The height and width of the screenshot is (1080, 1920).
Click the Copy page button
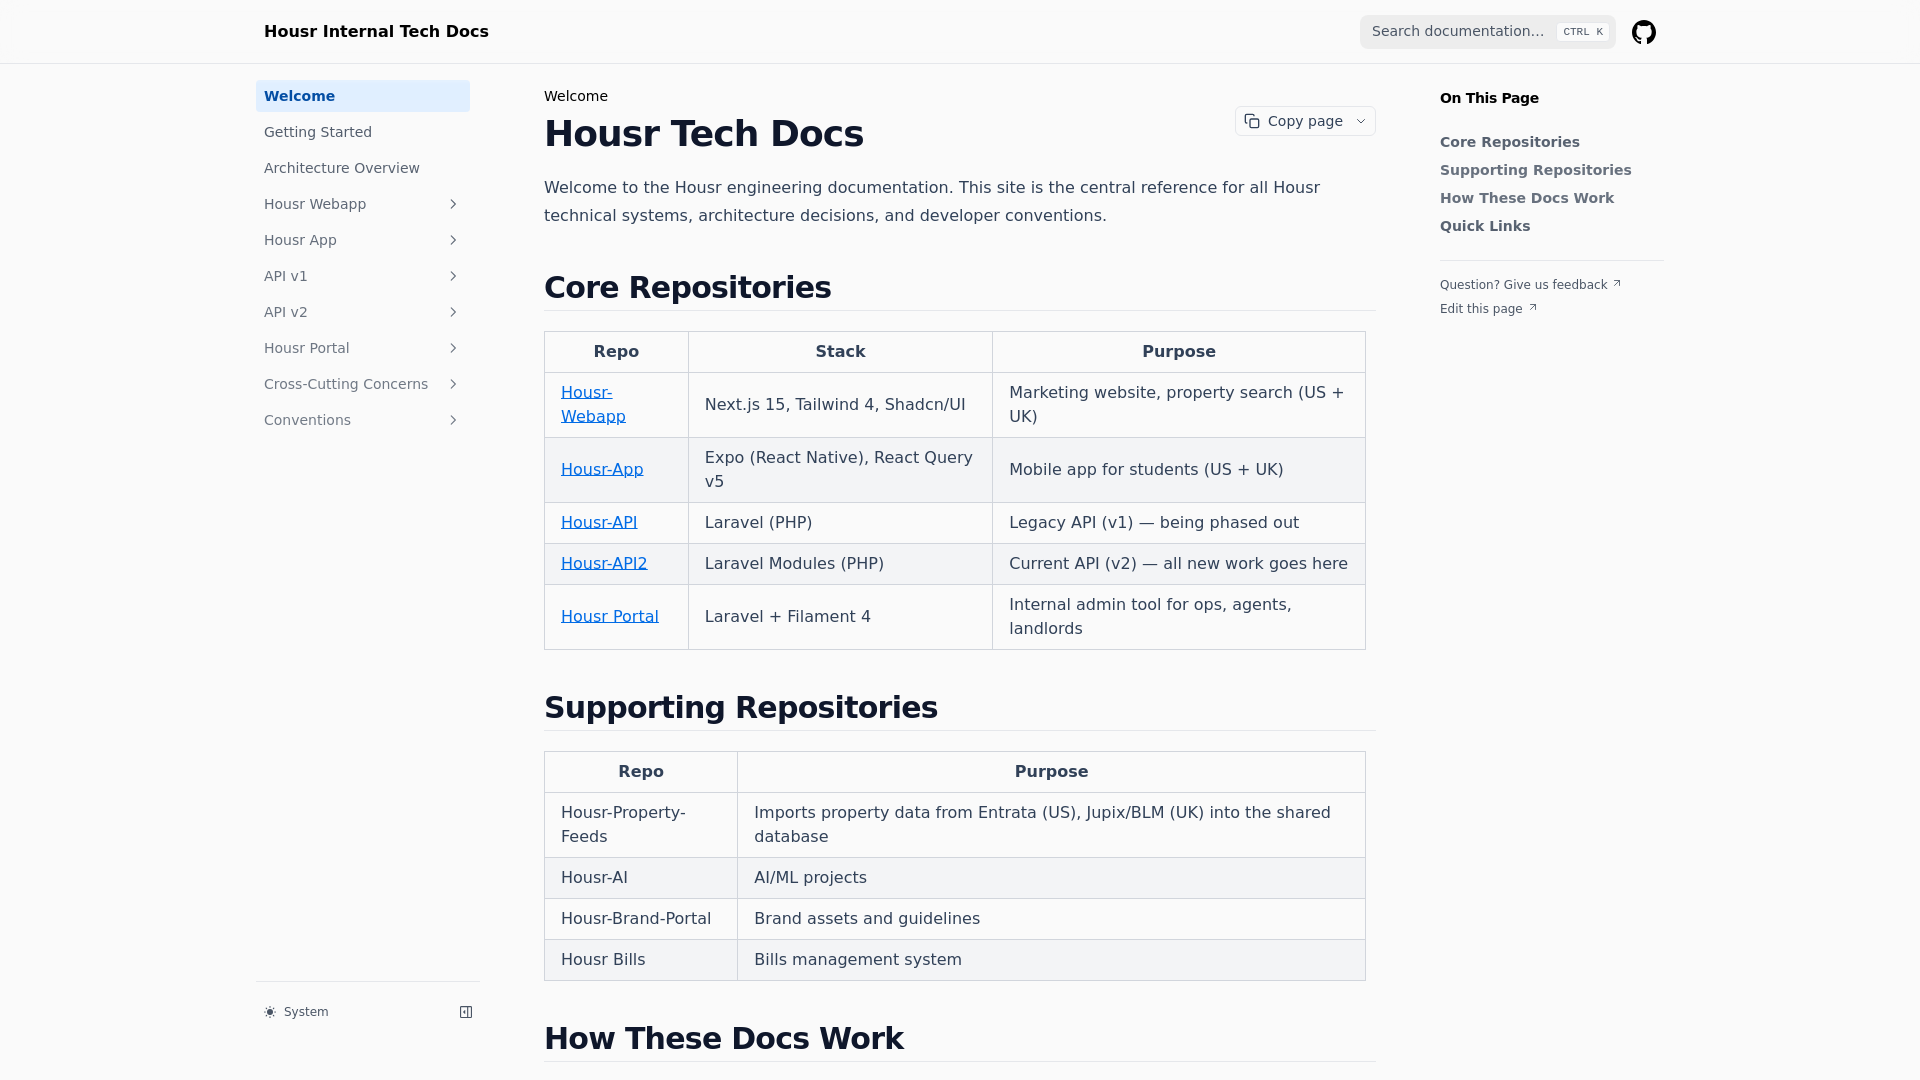click(x=1305, y=121)
